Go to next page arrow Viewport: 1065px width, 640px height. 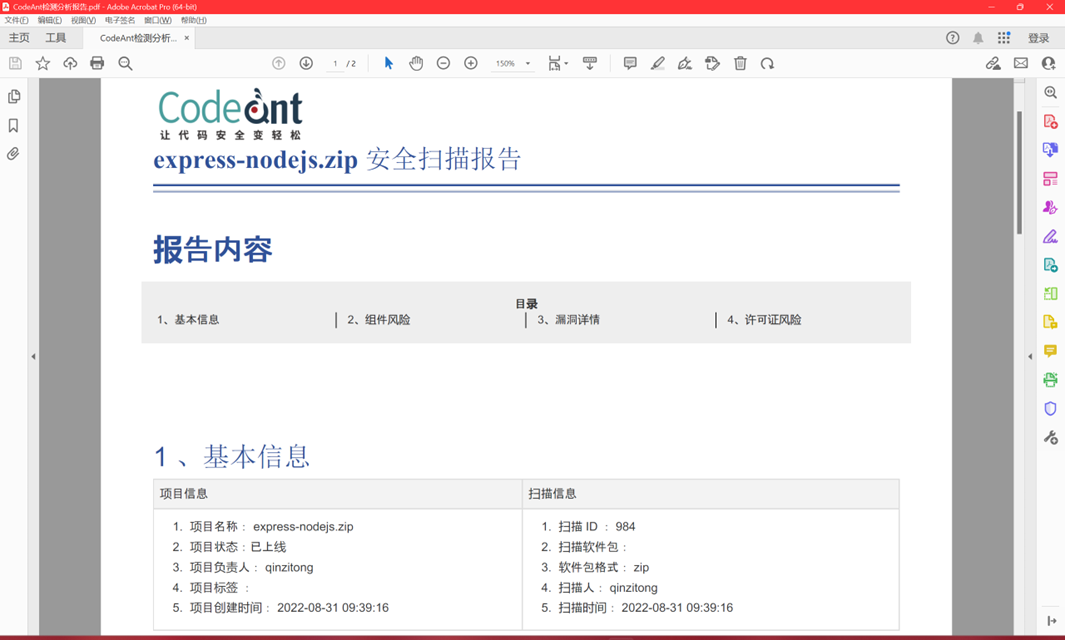pos(306,63)
